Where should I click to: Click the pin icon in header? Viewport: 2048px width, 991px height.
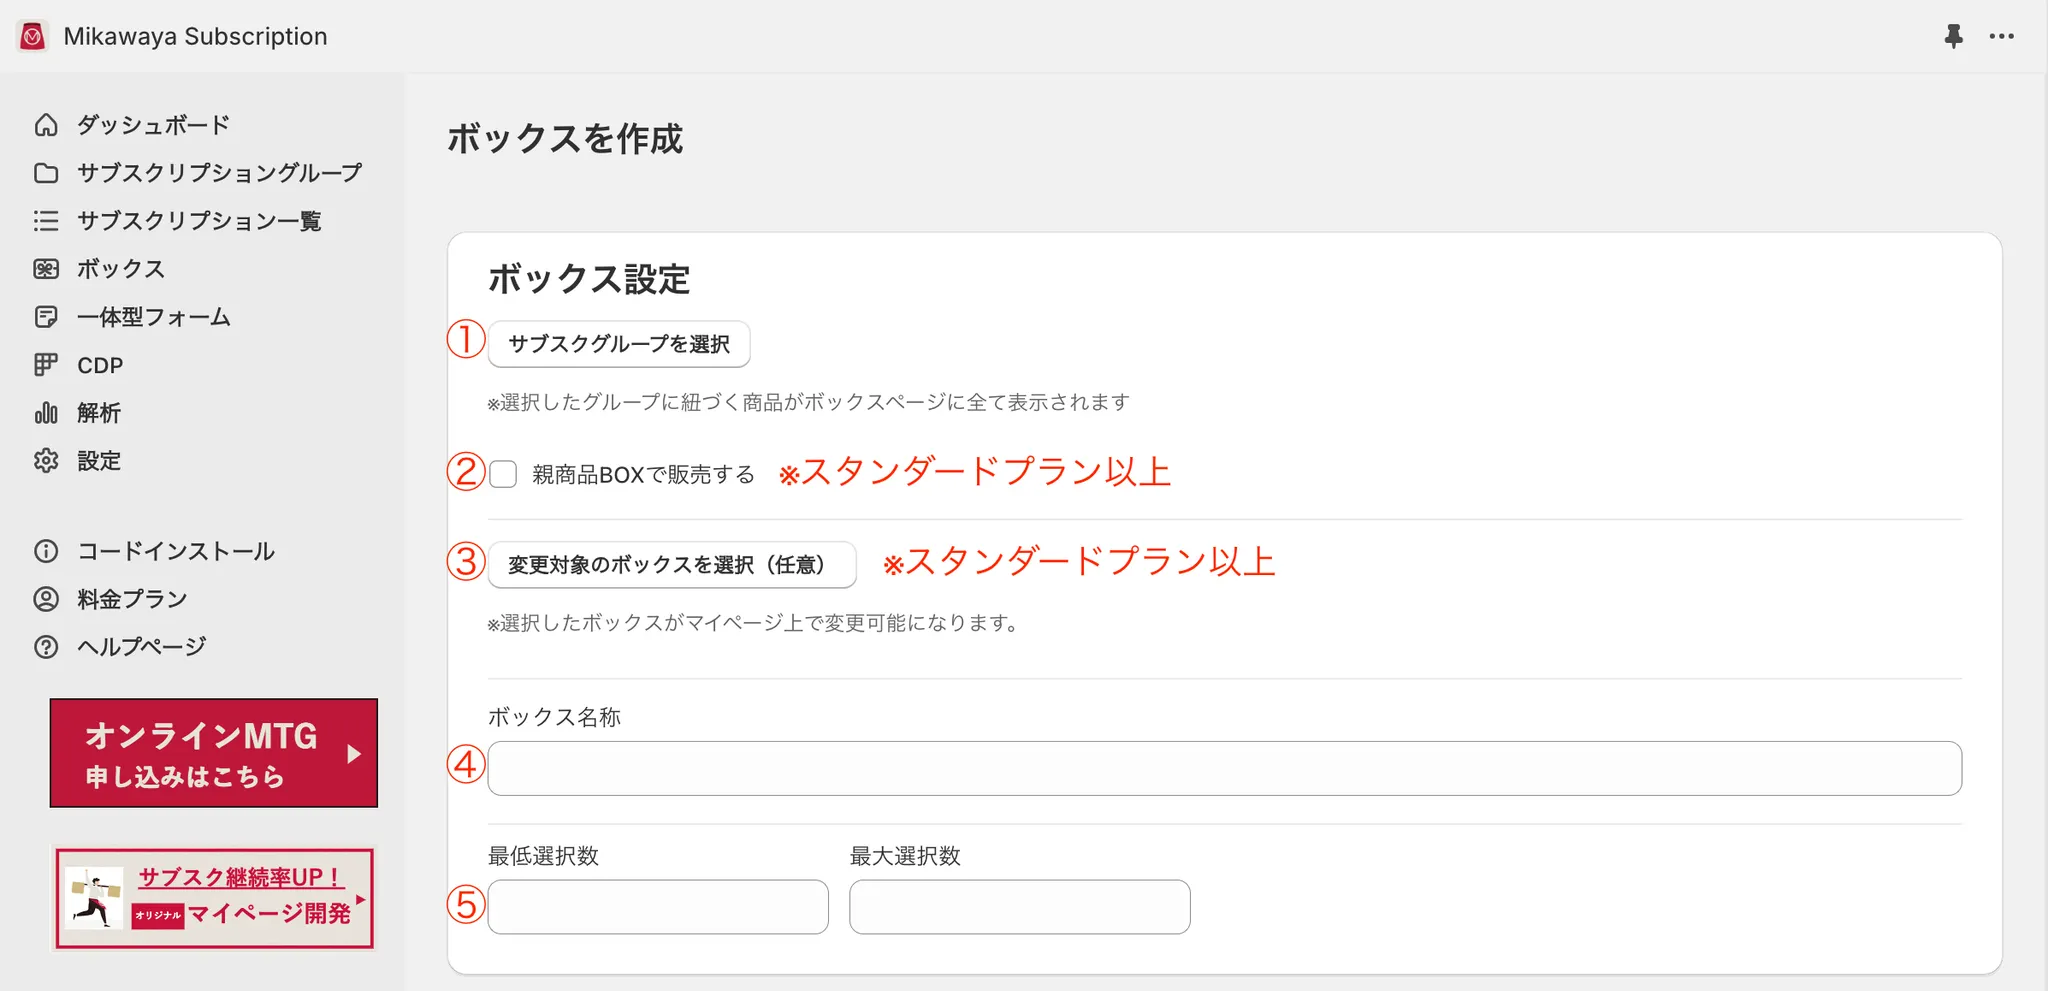pos(1953,37)
